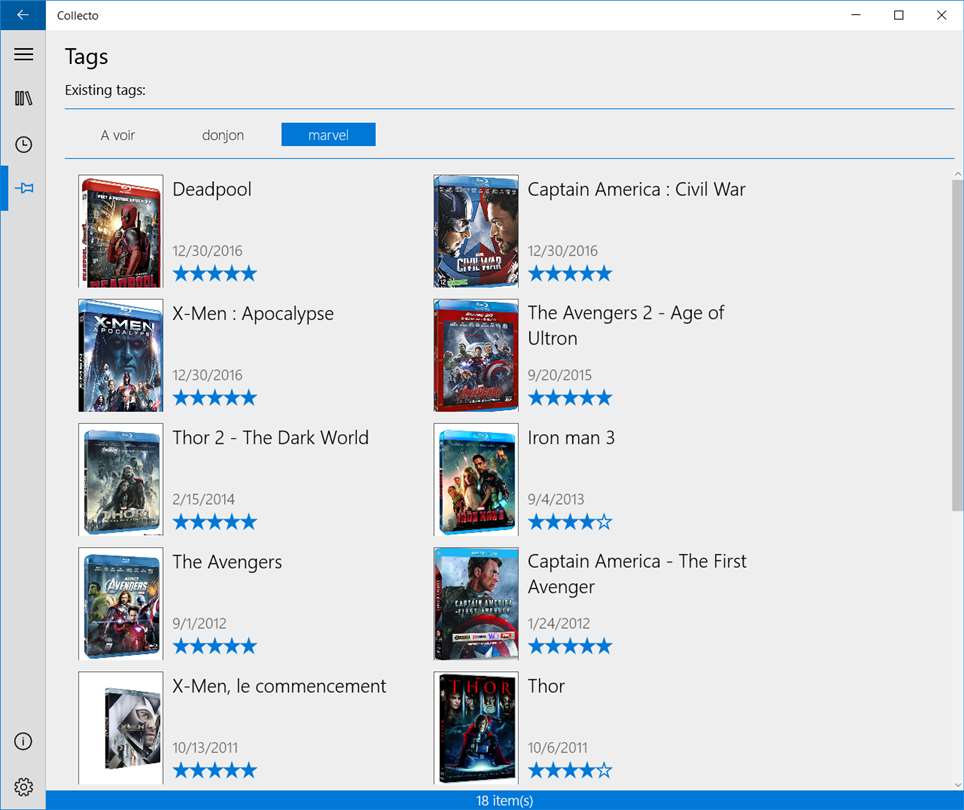The width and height of the screenshot is (964, 810).
Task: Open the hamburger navigation menu
Action: coord(23,54)
